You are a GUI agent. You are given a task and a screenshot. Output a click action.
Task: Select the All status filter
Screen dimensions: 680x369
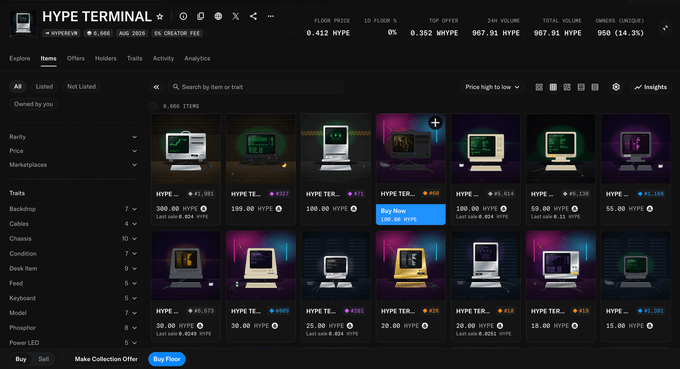coord(18,87)
